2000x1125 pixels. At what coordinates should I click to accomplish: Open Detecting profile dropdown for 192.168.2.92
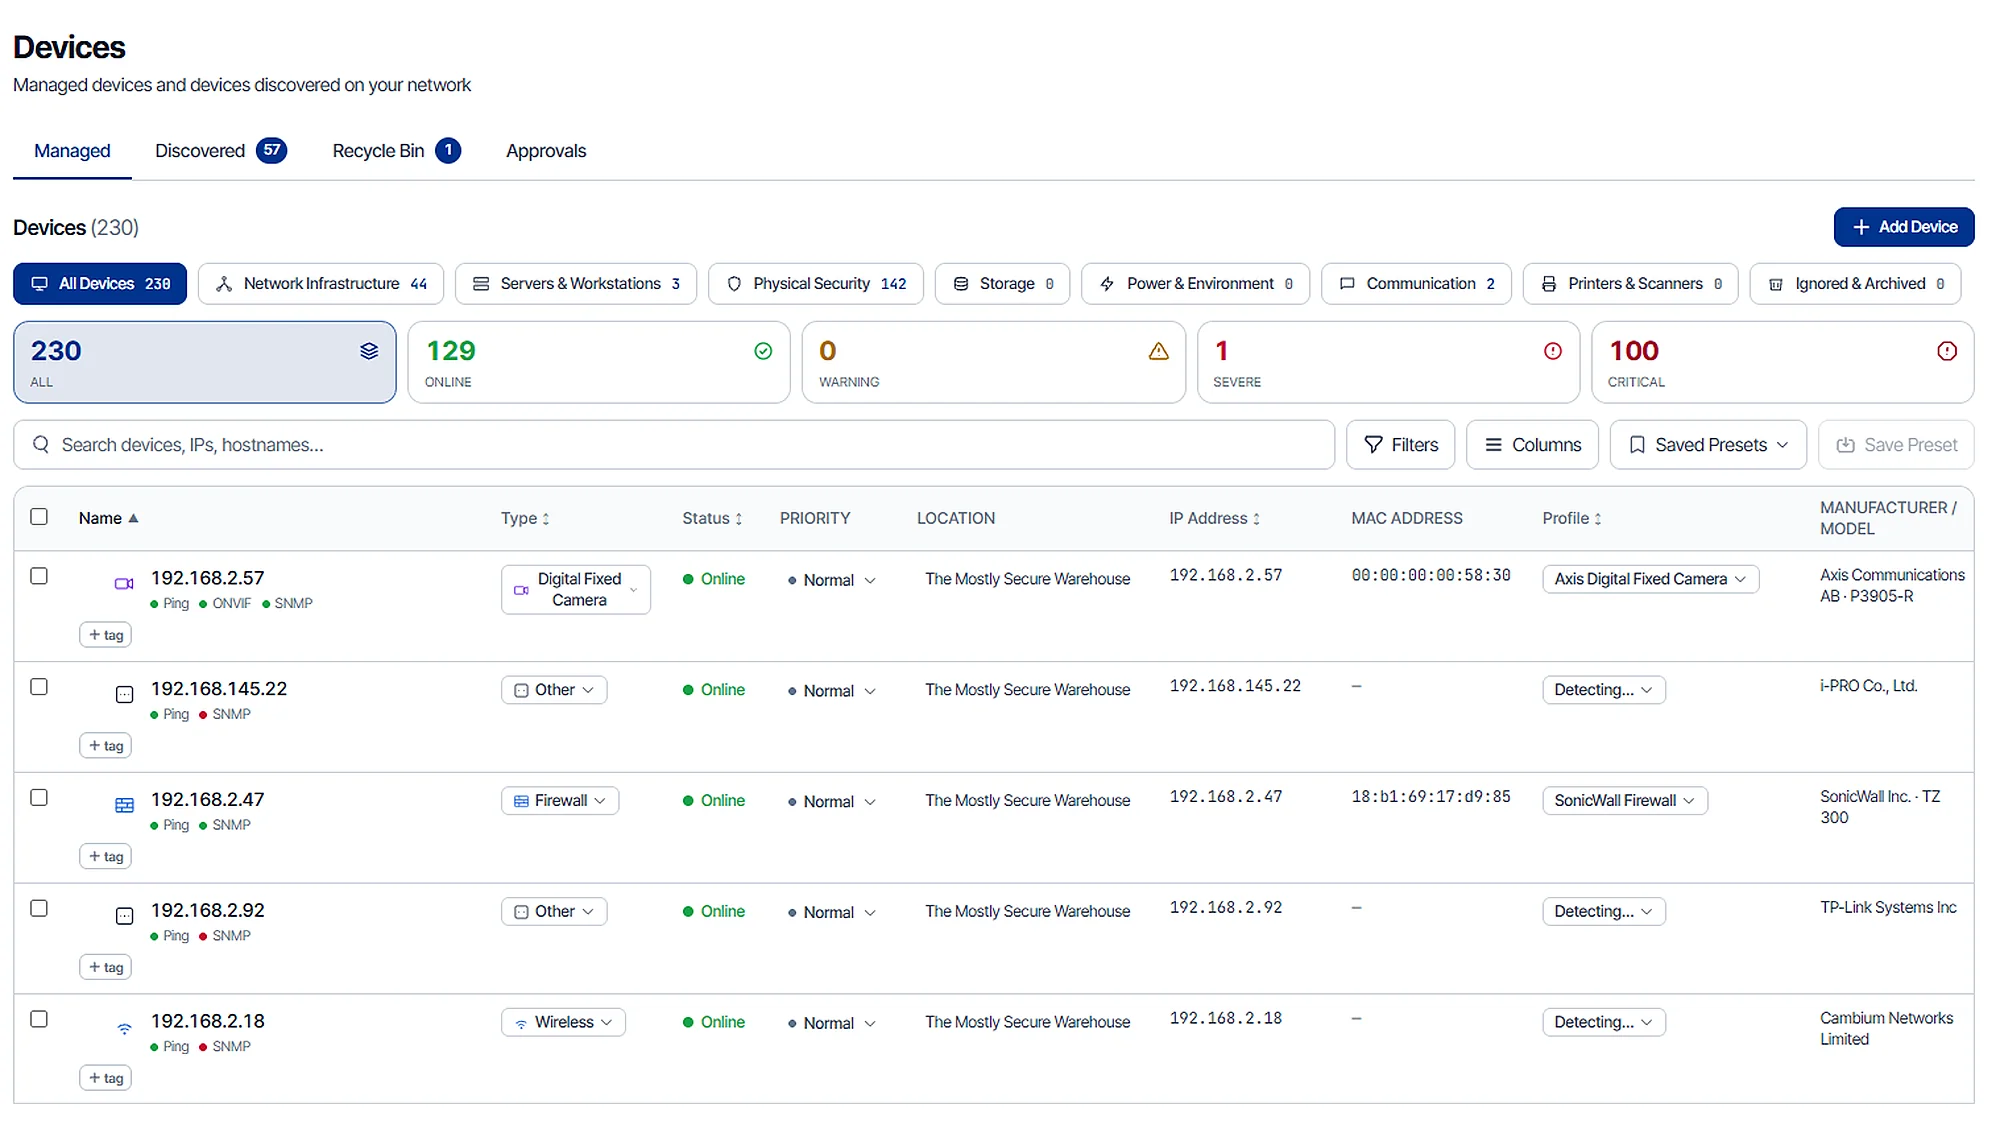1603,911
